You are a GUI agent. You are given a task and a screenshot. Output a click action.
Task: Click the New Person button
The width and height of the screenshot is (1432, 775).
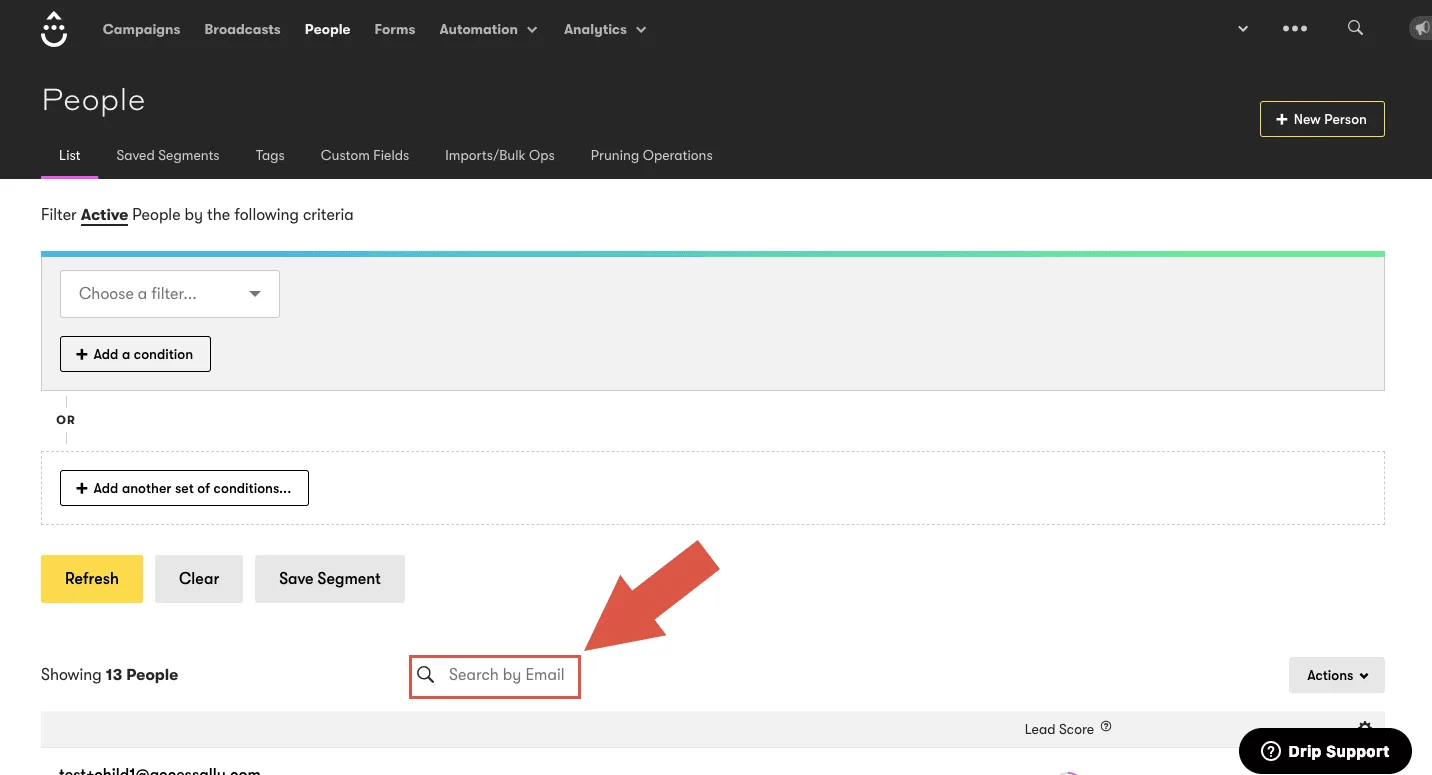click(x=1321, y=119)
